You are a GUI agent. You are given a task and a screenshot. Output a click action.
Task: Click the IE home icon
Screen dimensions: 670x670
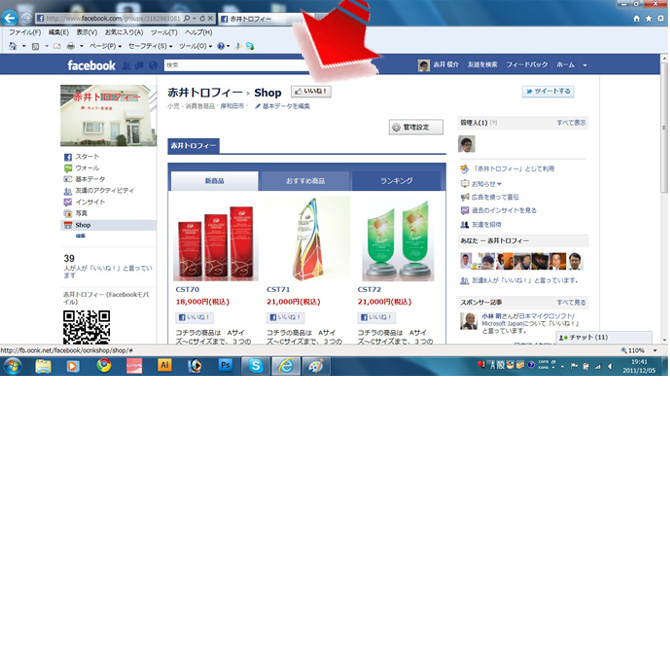click(637, 18)
